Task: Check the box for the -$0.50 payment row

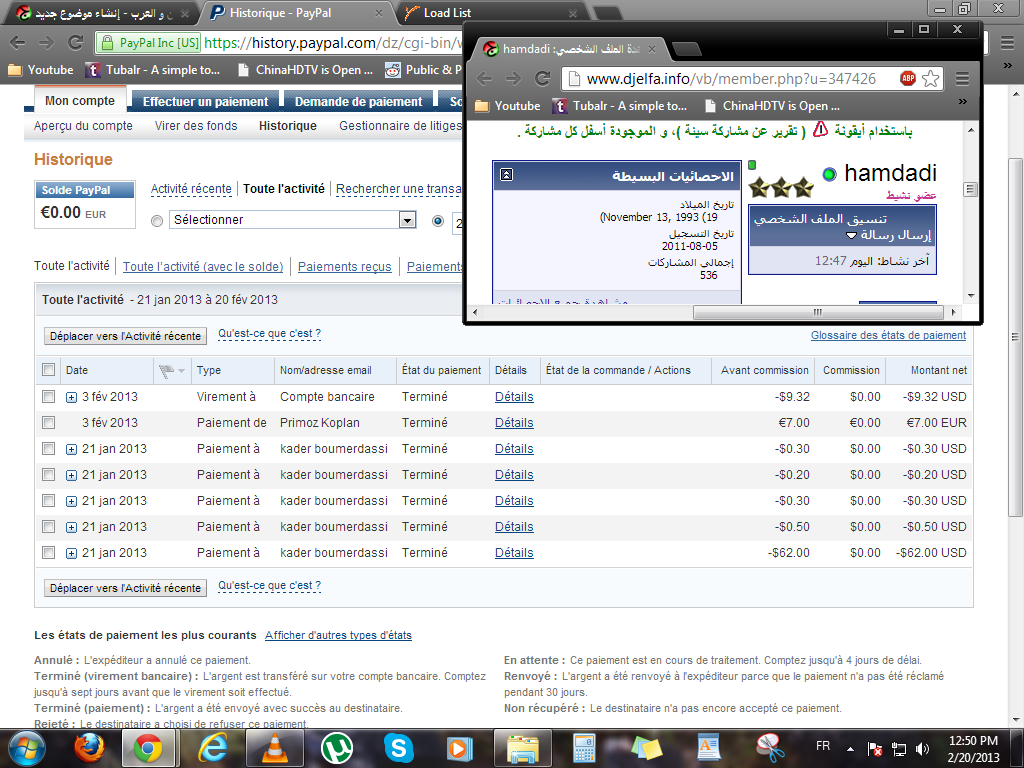Action: [x=48, y=526]
